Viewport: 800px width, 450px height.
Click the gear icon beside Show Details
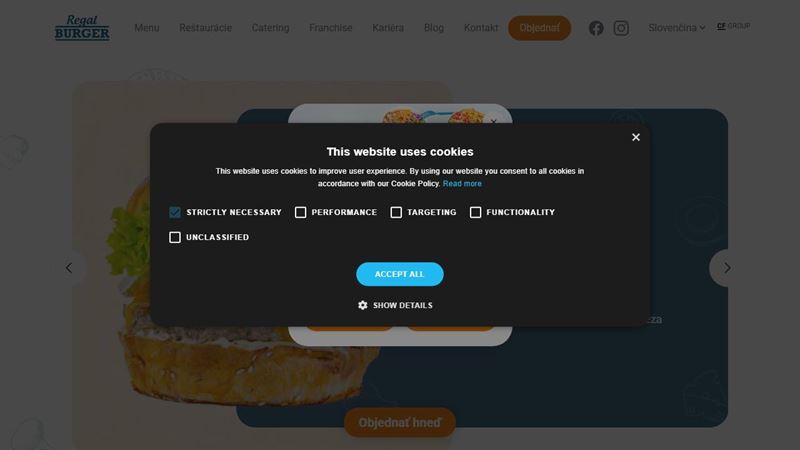[x=363, y=305]
